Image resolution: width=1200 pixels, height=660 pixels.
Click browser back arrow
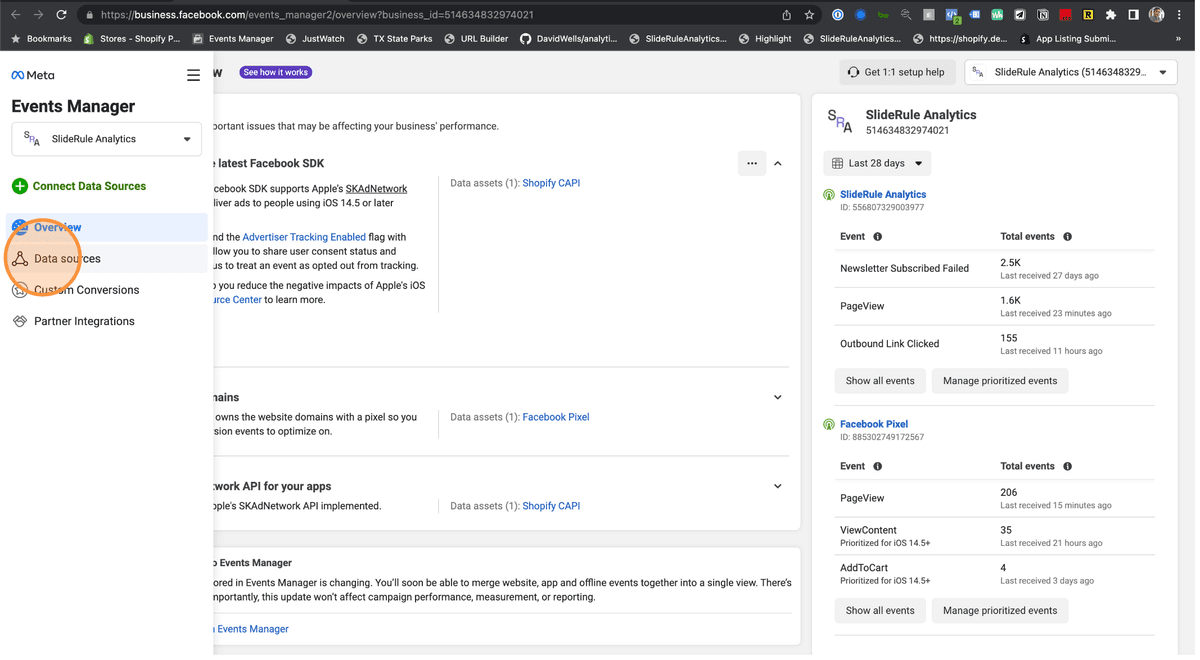click(16, 15)
